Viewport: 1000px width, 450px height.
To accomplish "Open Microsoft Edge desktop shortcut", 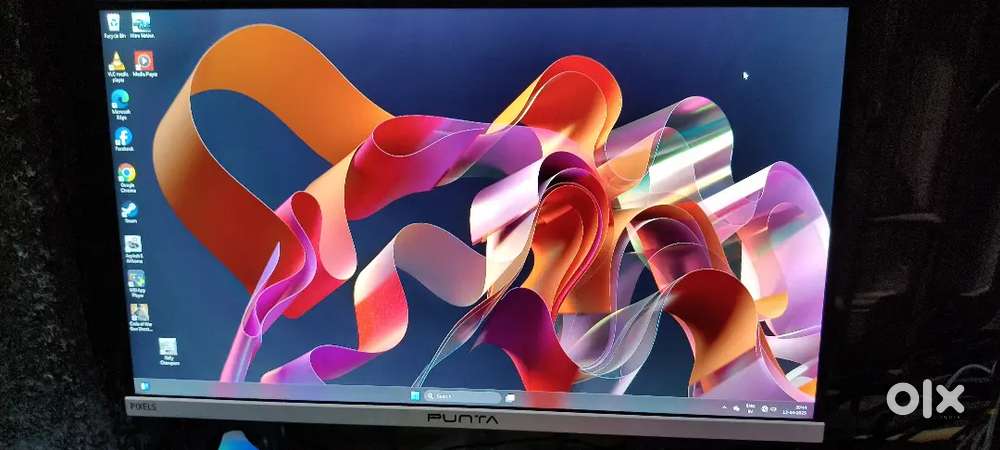I will [120, 99].
